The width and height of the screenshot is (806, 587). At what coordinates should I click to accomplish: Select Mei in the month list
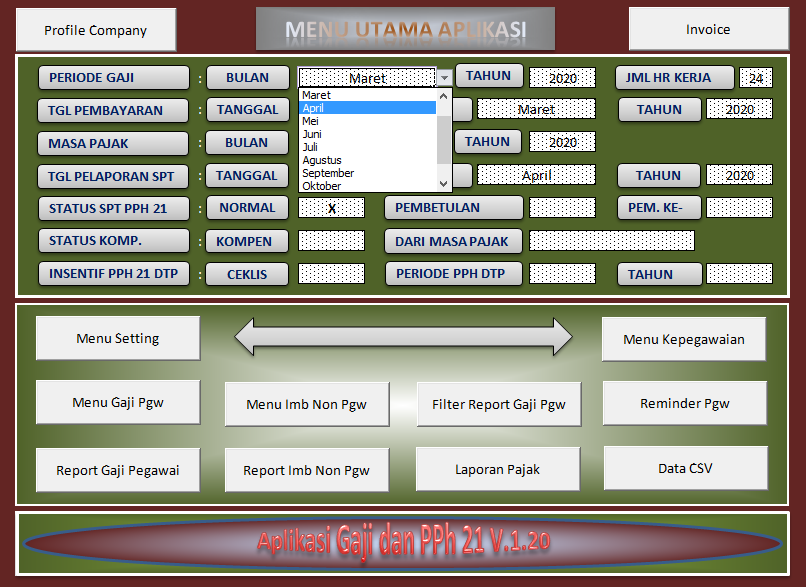pyautogui.click(x=367, y=121)
